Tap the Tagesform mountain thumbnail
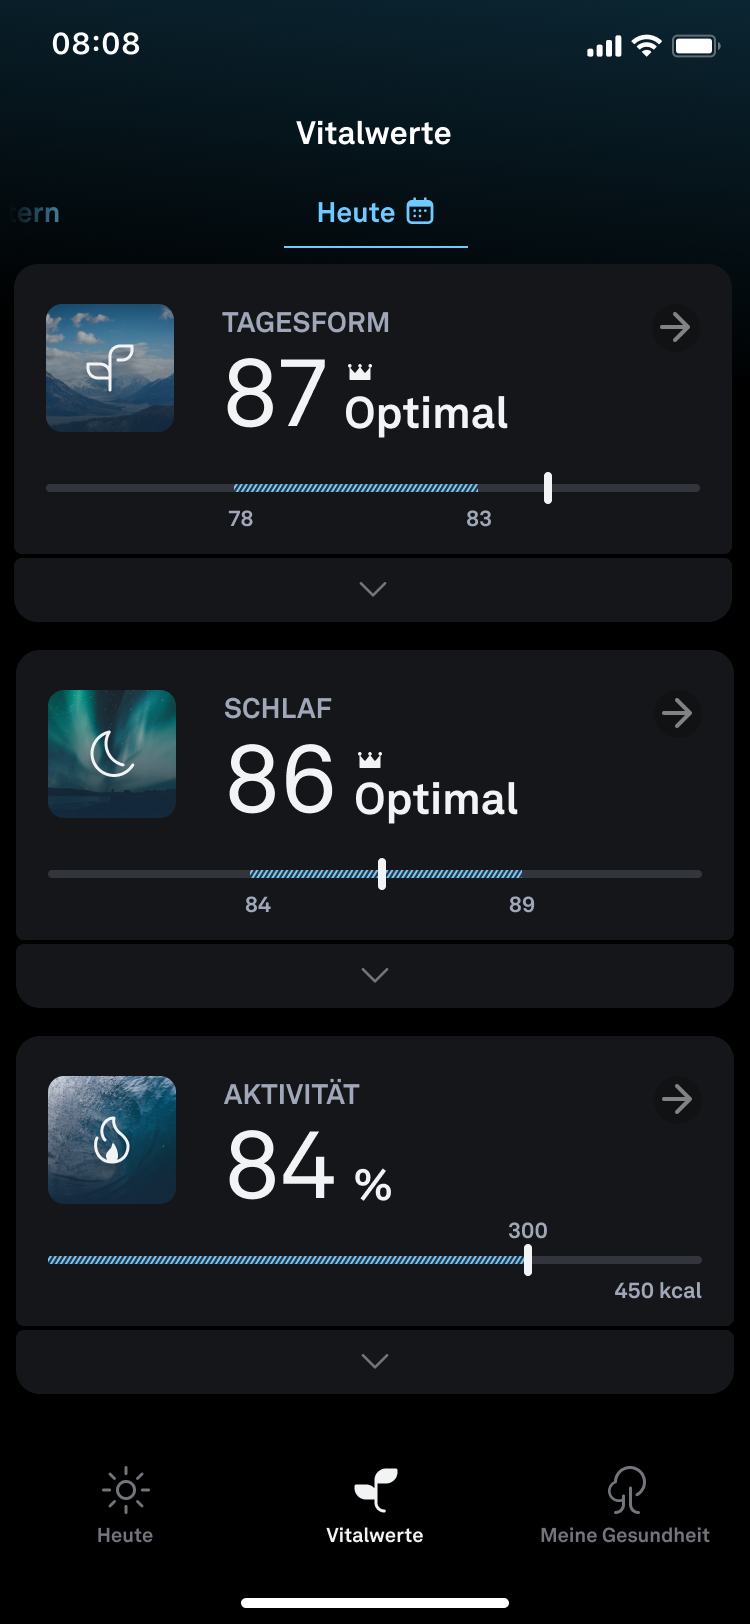The height and width of the screenshot is (1624, 750). pyautogui.click(x=110, y=368)
